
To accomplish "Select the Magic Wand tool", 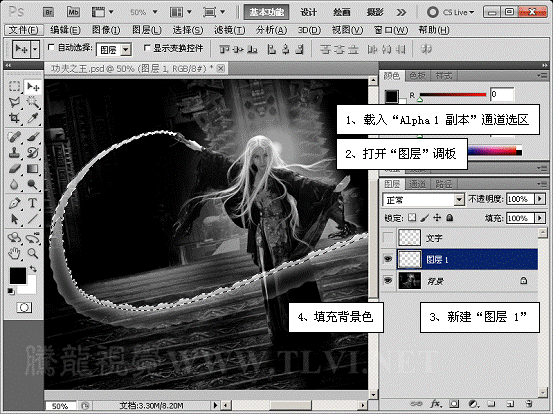I will [33, 102].
